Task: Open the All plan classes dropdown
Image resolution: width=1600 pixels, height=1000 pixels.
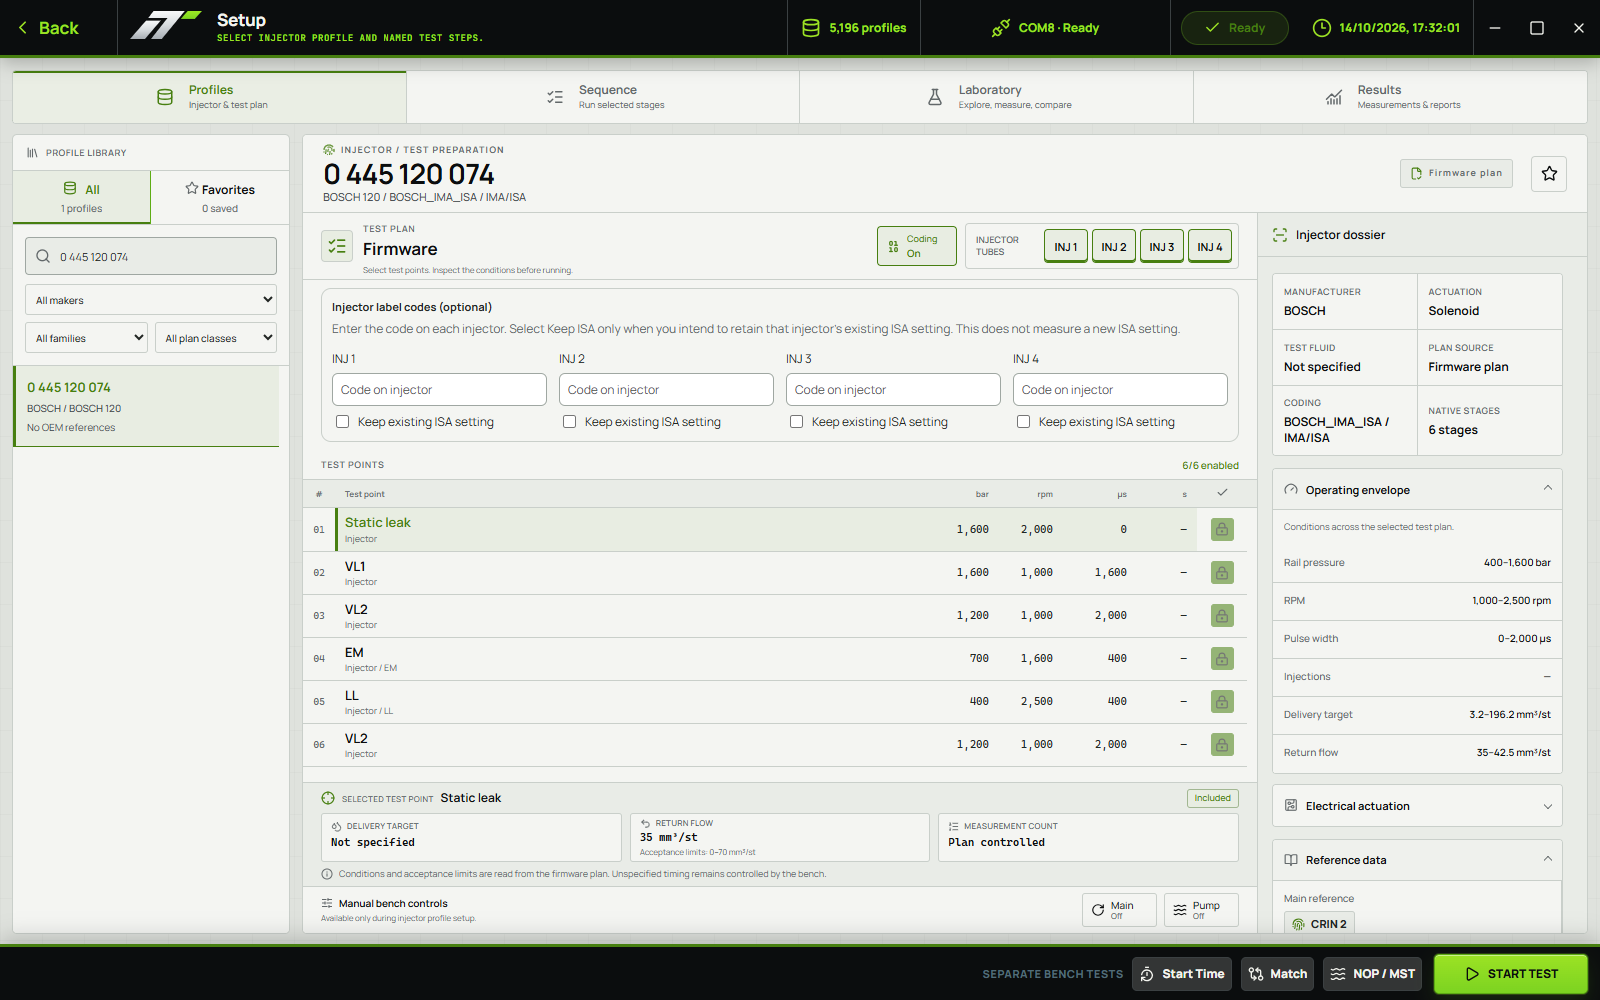Action: 216,338
